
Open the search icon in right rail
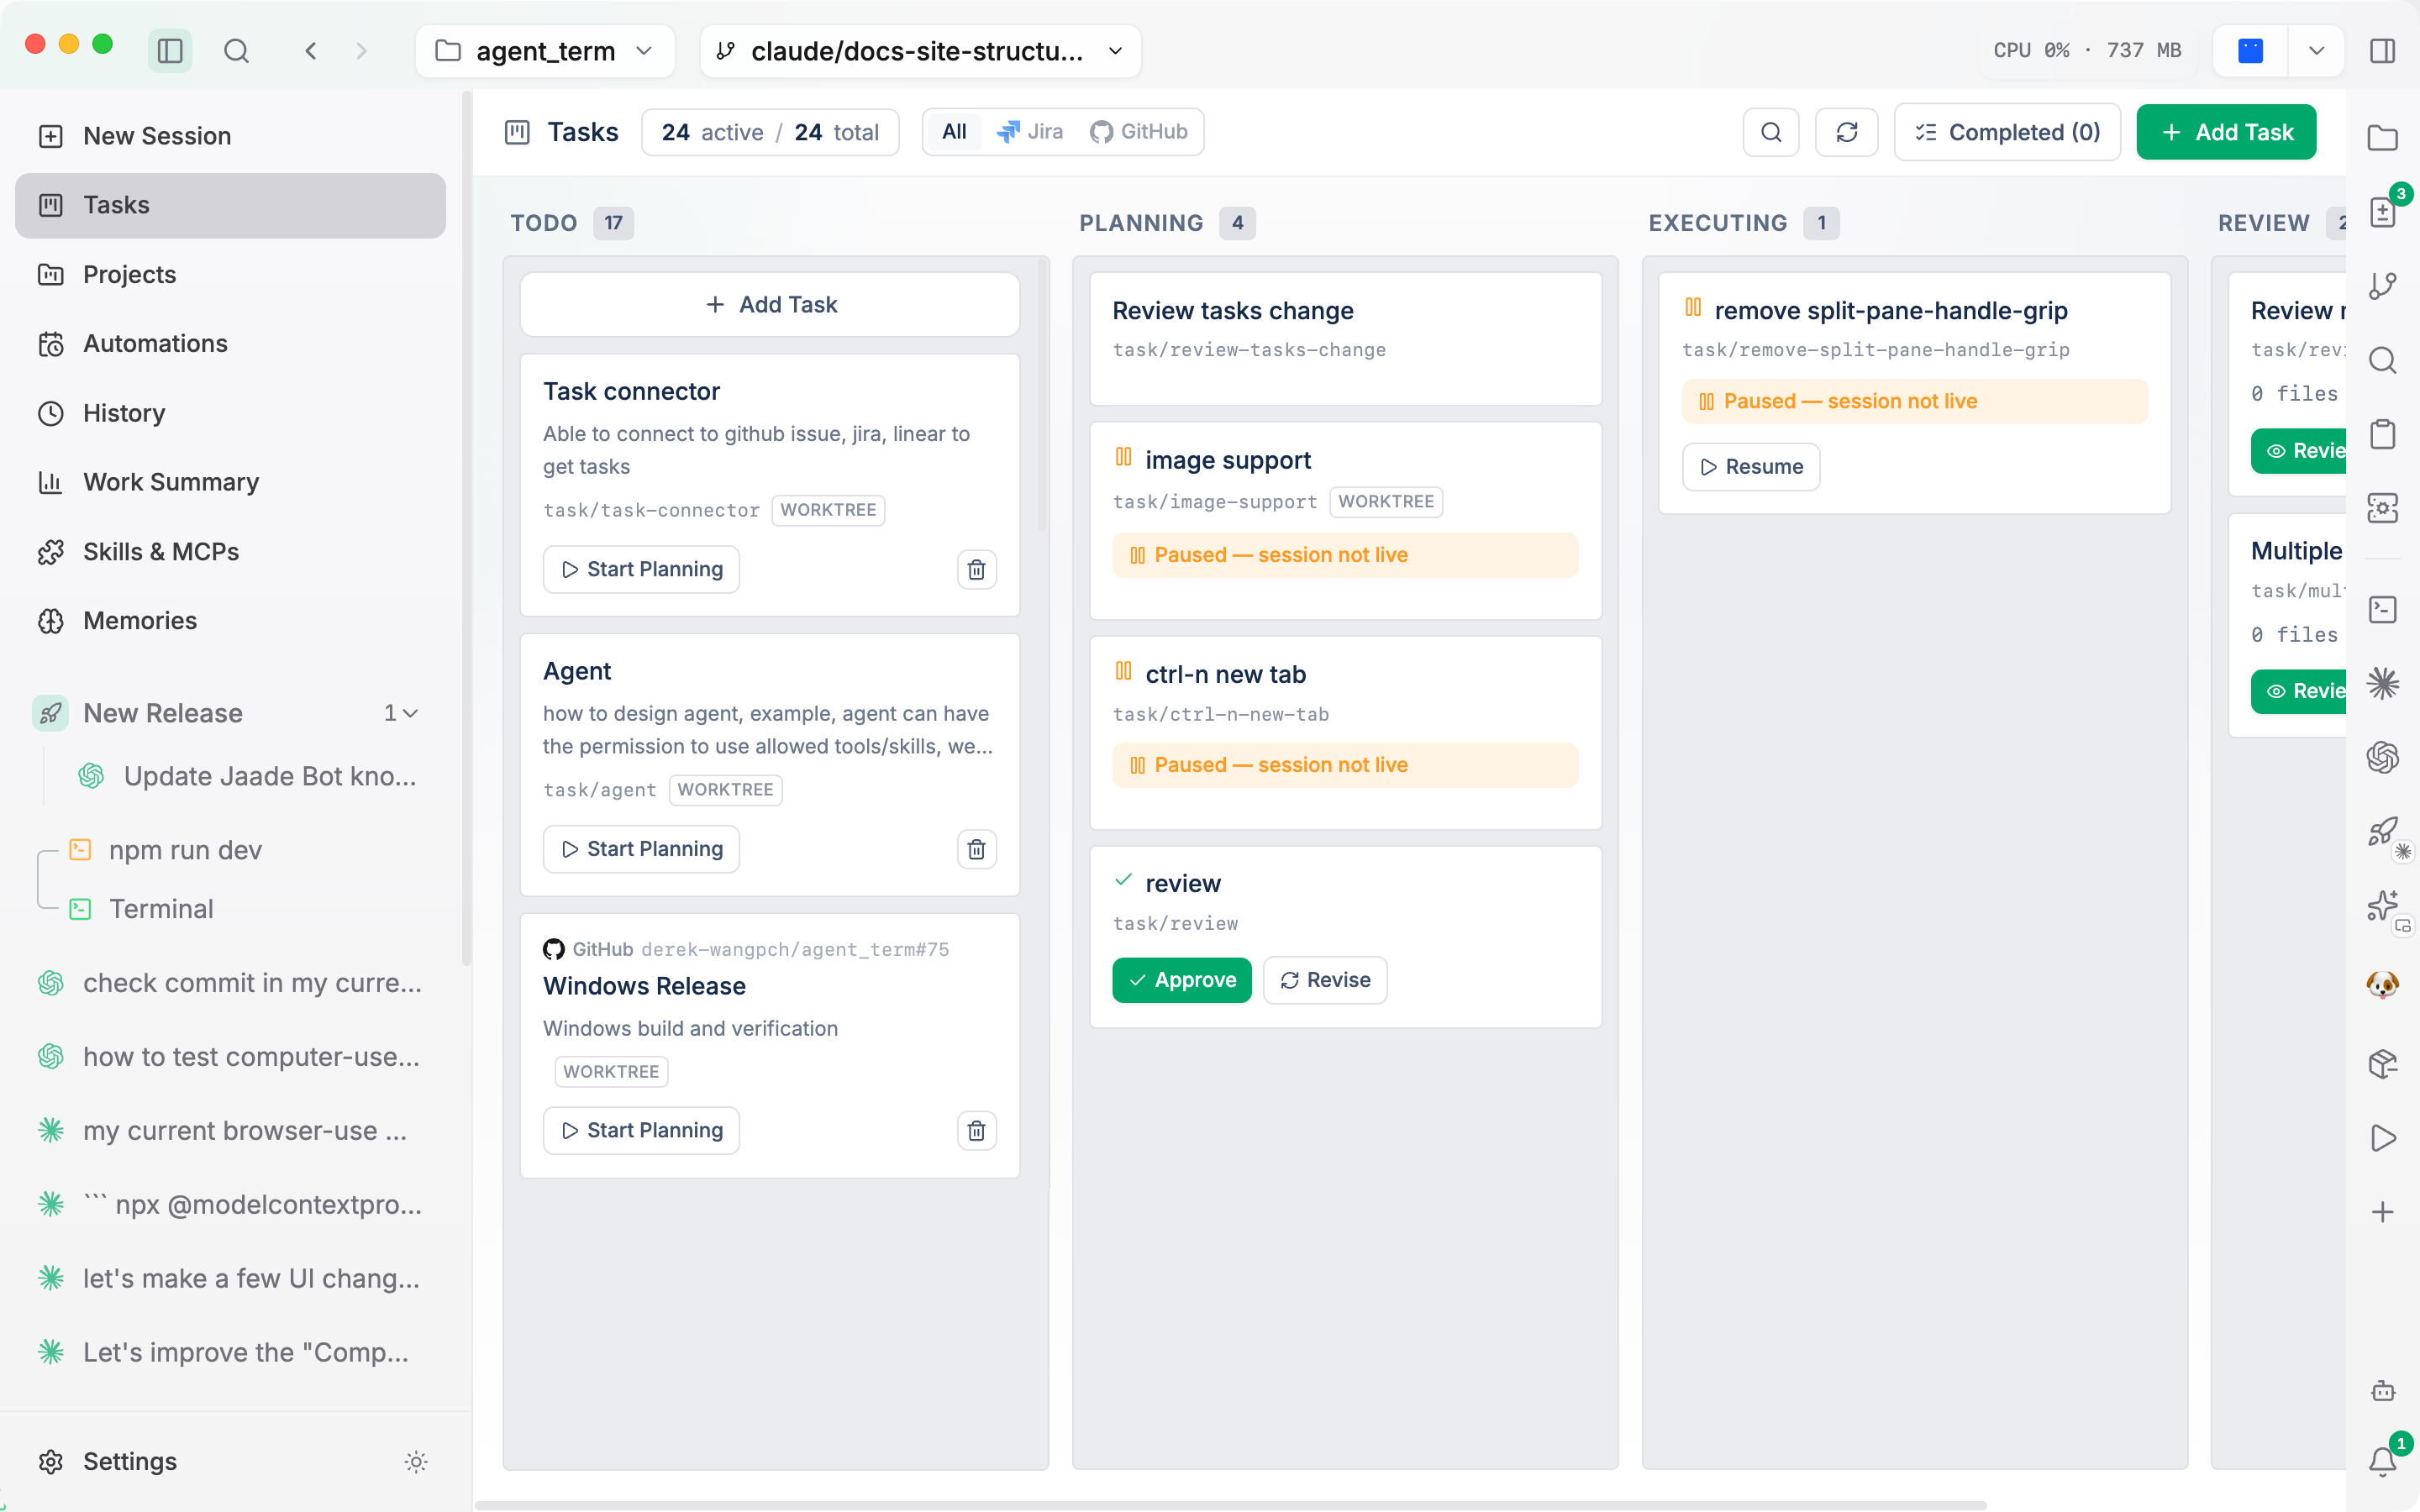[2383, 360]
